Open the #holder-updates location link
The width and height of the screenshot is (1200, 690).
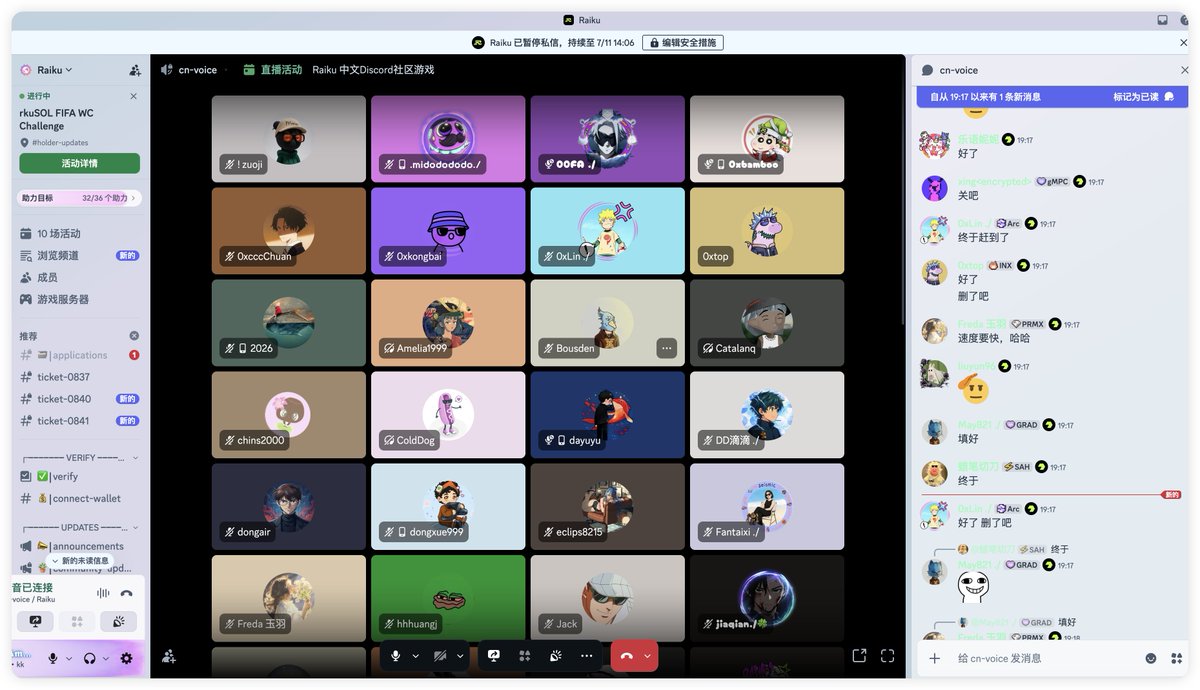[x=60, y=143]
